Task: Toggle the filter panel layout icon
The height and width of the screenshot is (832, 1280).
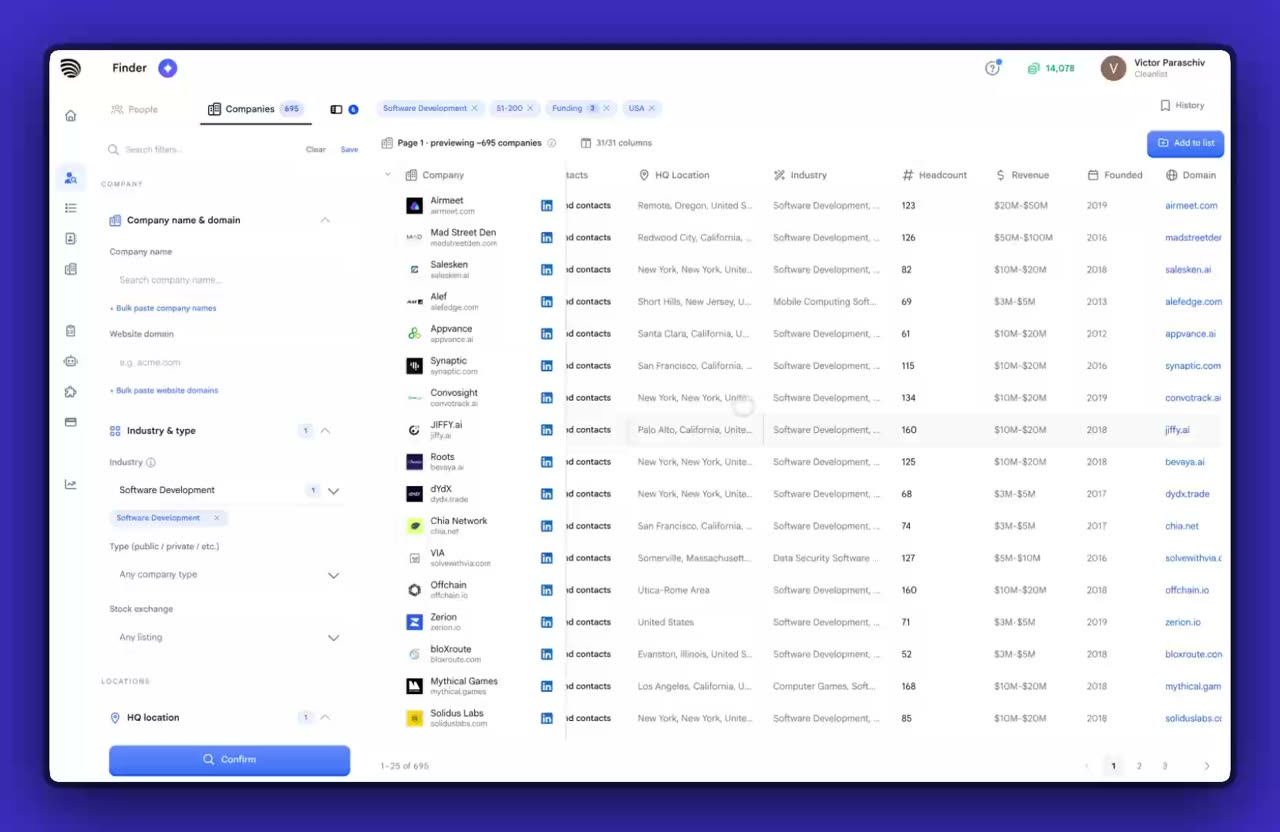Action: click(336, 109)
